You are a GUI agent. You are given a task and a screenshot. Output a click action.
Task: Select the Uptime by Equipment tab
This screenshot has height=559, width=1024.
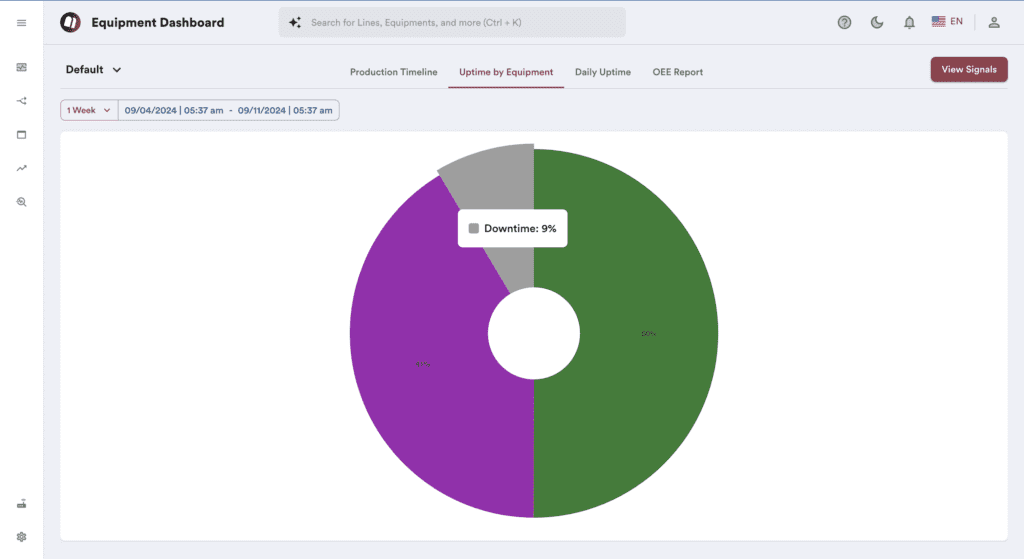(506, 72)
